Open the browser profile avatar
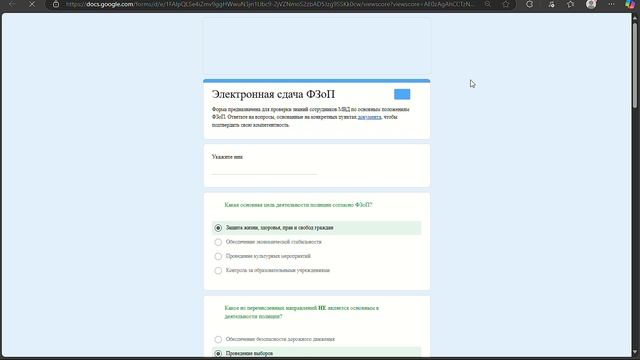 click(591, 4)
